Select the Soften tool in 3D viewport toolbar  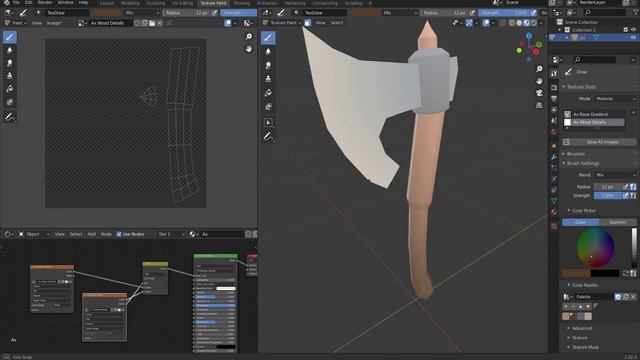[x=268, y=51]
